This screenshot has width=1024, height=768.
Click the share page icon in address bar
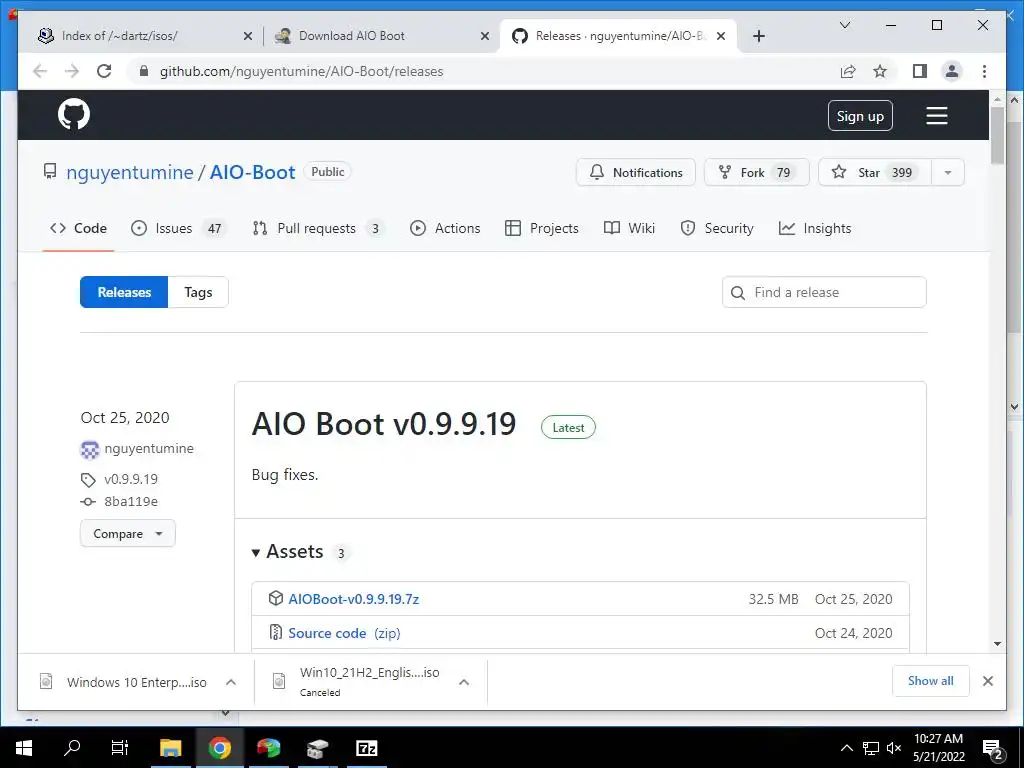pos(848,71)
